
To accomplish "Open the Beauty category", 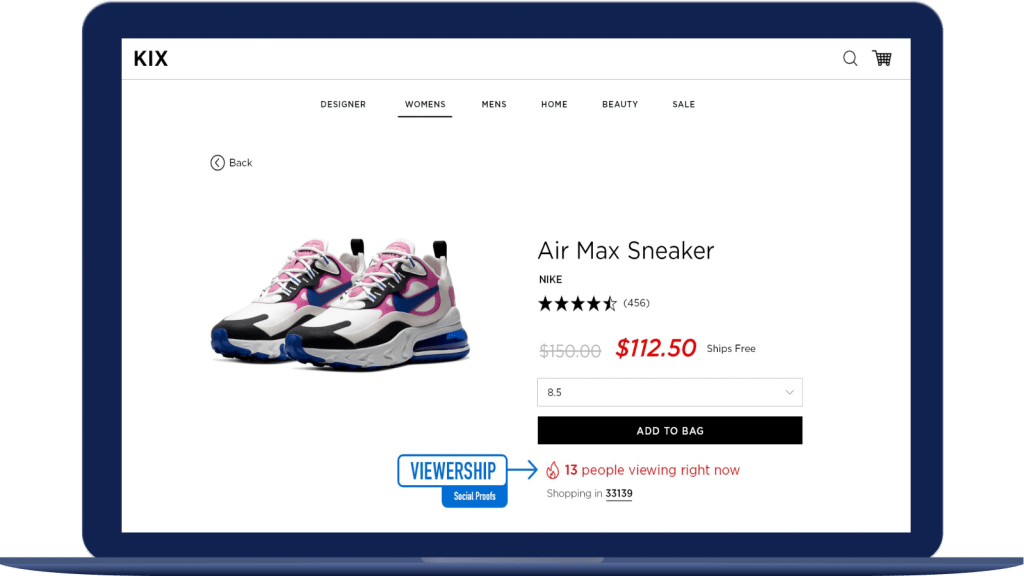I will tap(620, 104).
